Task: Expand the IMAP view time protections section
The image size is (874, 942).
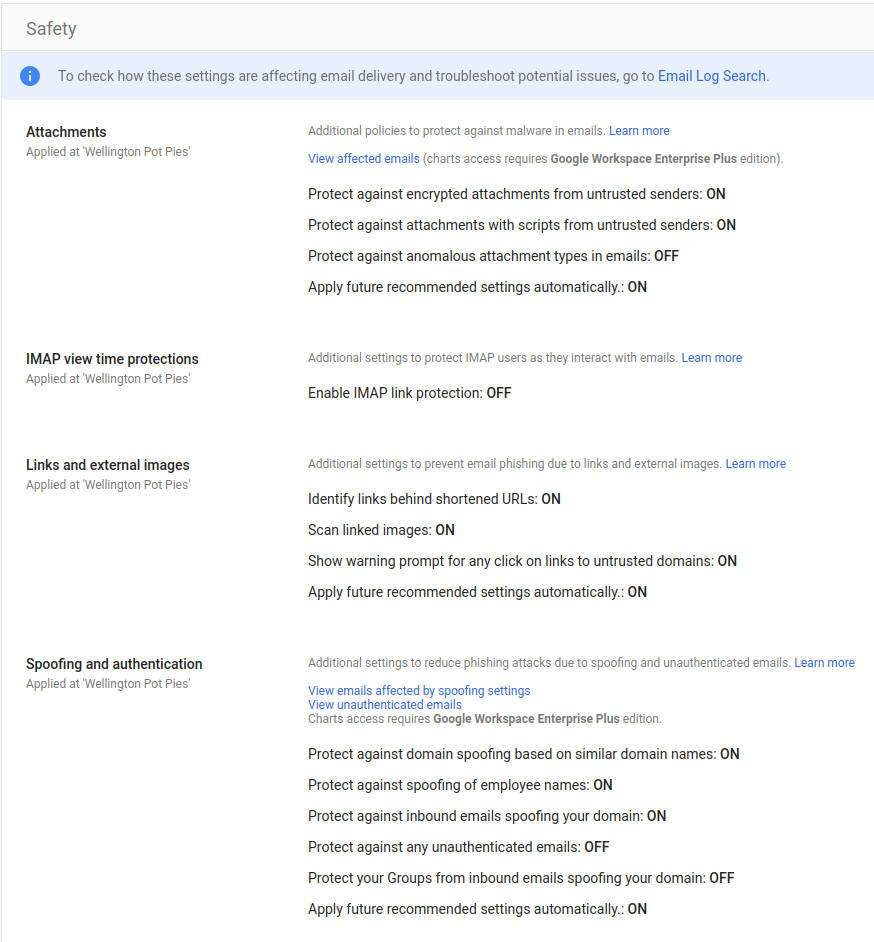Action: click(112, 358)
